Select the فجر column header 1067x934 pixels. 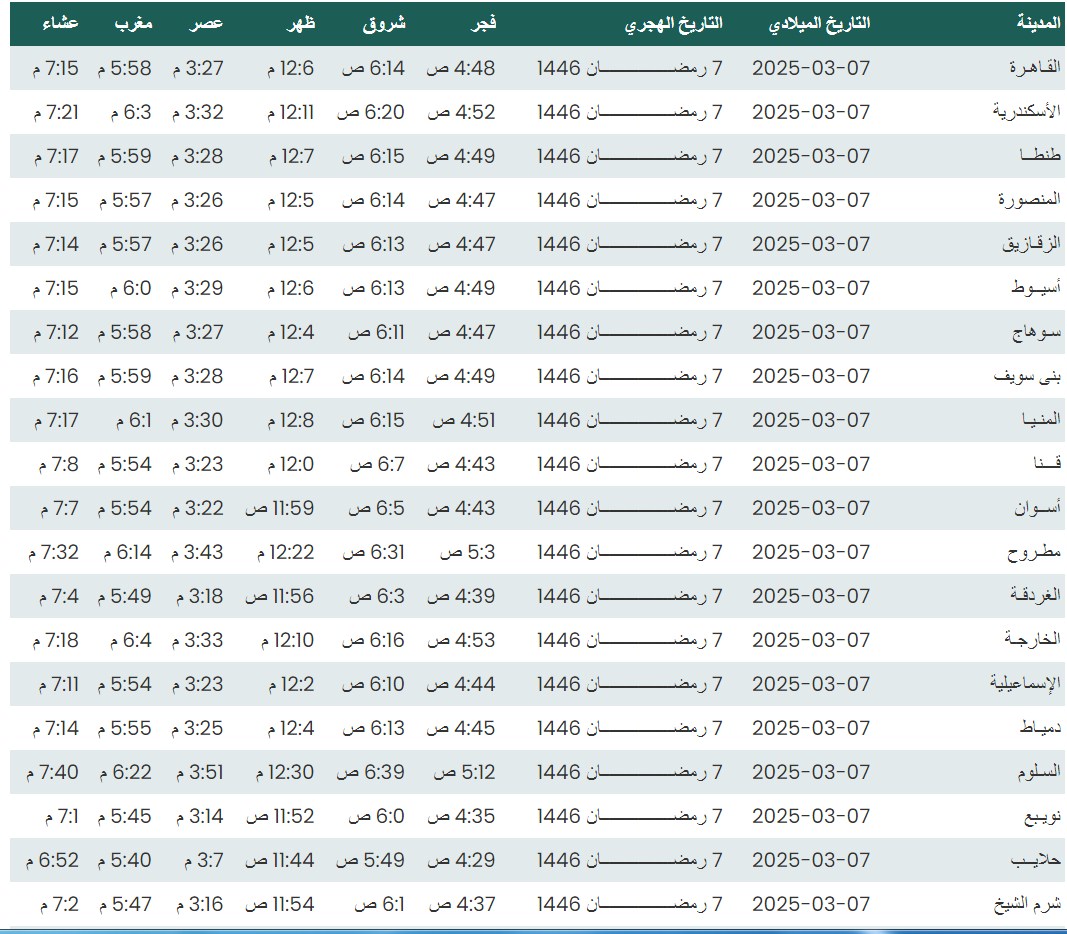tap(484, 23)
